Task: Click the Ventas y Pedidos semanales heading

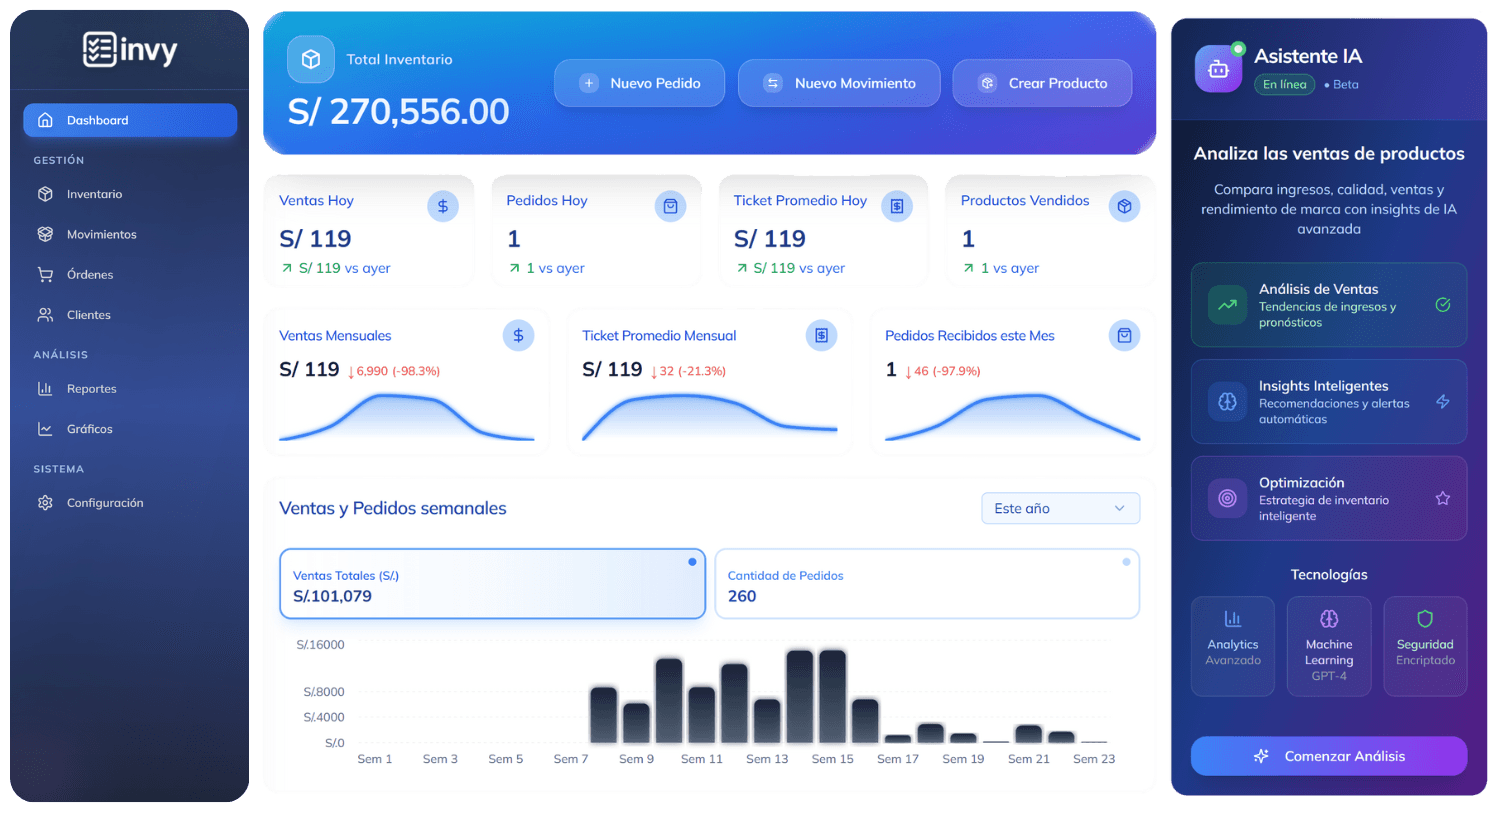Action: pos(393,508)
